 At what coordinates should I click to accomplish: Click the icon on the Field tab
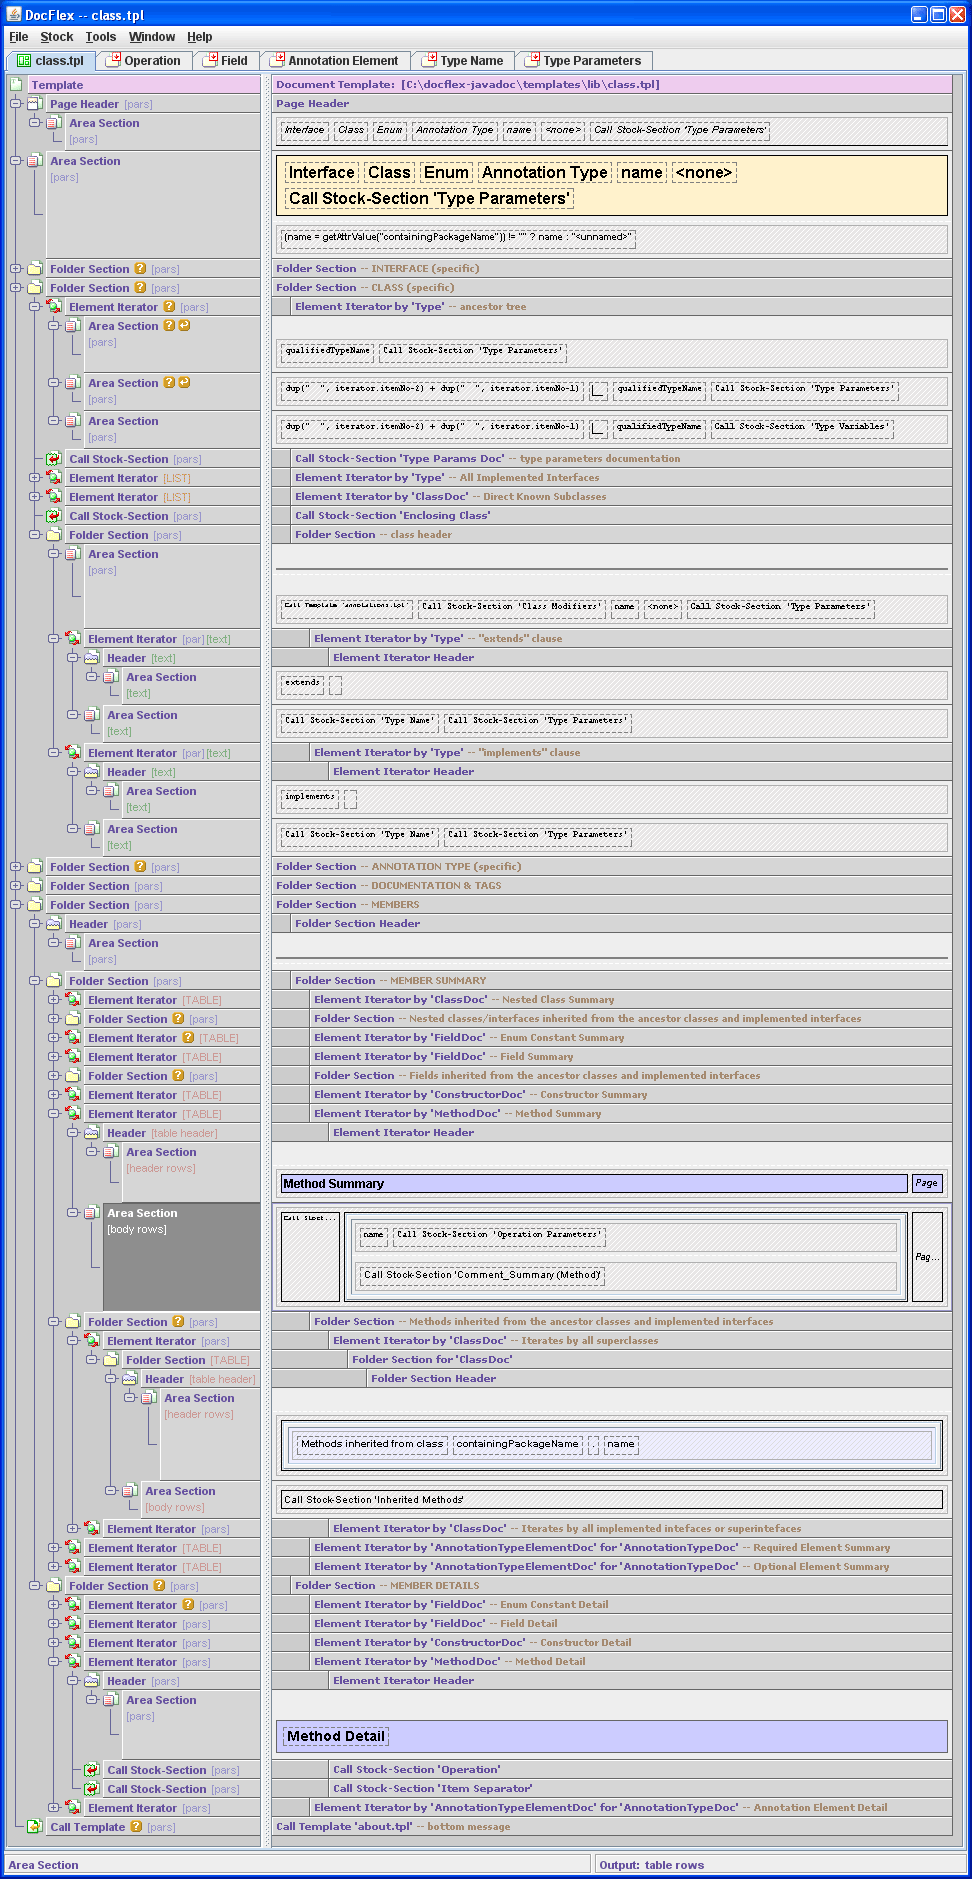coord(210,61)
